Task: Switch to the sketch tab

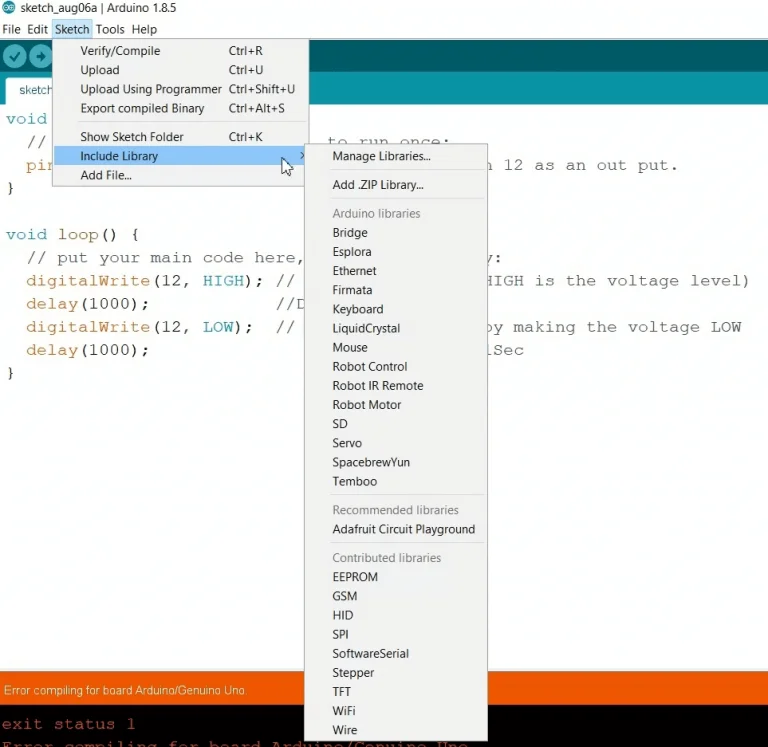Action: tap(29, 90)
